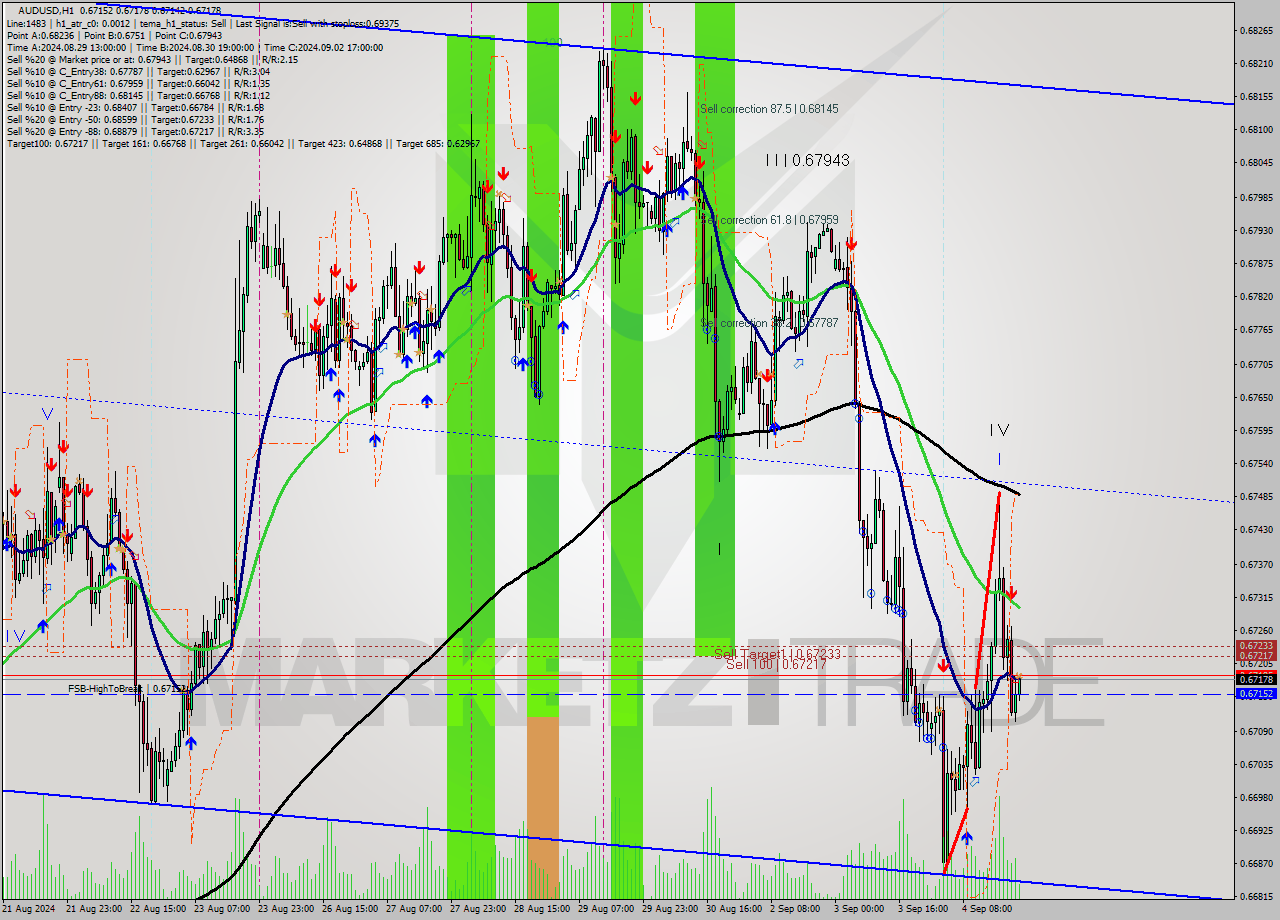Click the 0.66925 price axis label
The width and height of the screenshot is (1280, 920).
coord(1256,831)
